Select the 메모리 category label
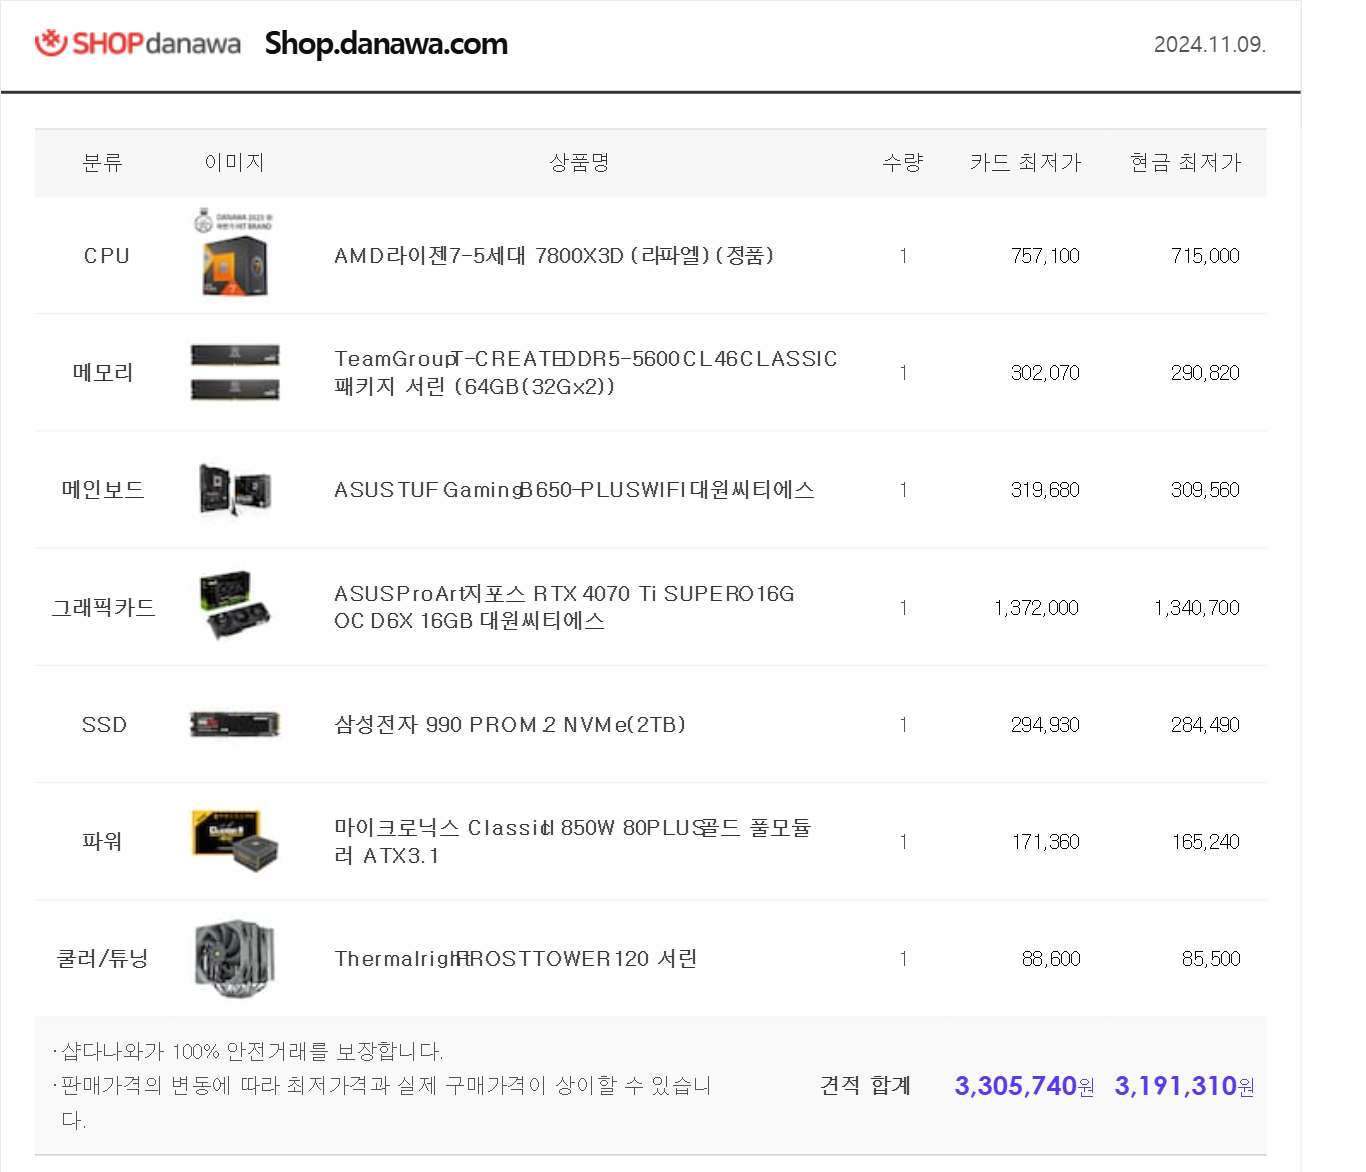The image size is (1366, 1172). tap(103, 373)
